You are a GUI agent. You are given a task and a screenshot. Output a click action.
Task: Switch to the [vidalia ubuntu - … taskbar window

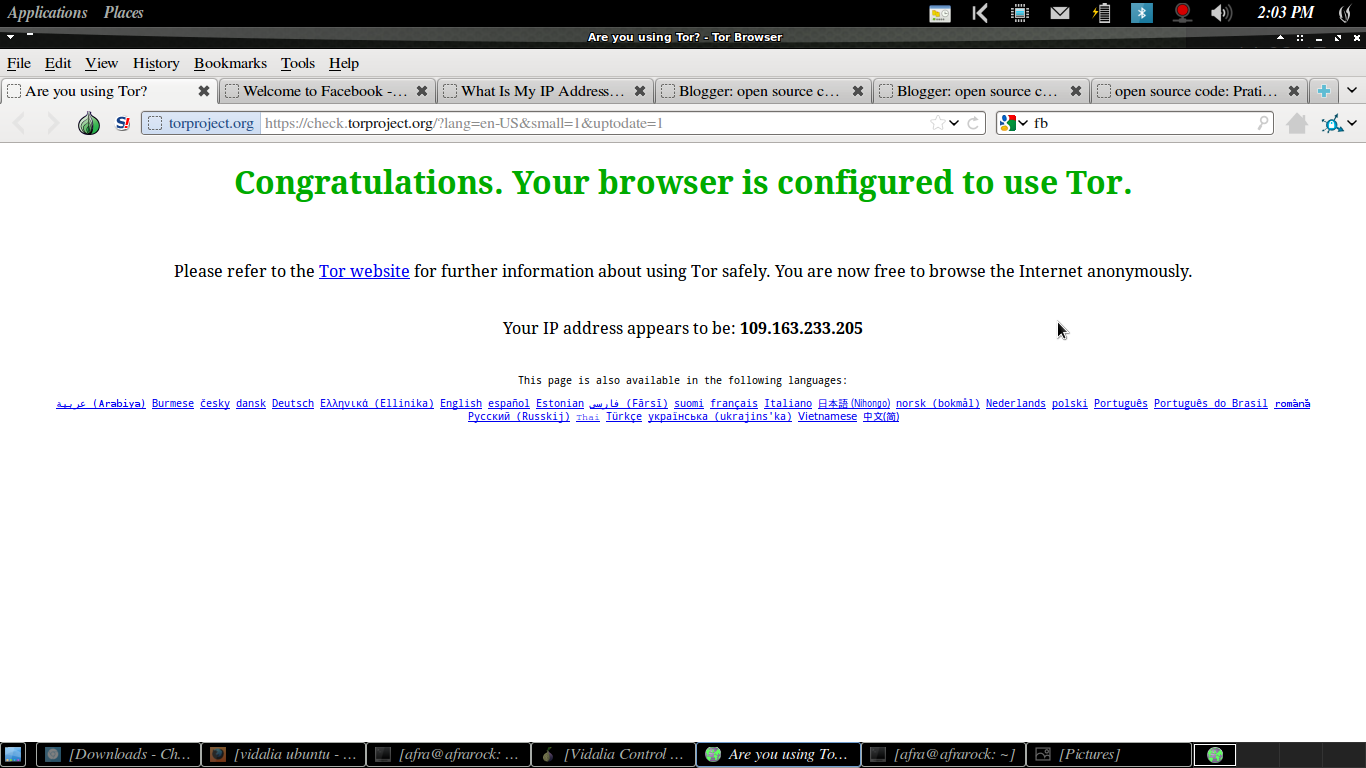coord(283,755)
